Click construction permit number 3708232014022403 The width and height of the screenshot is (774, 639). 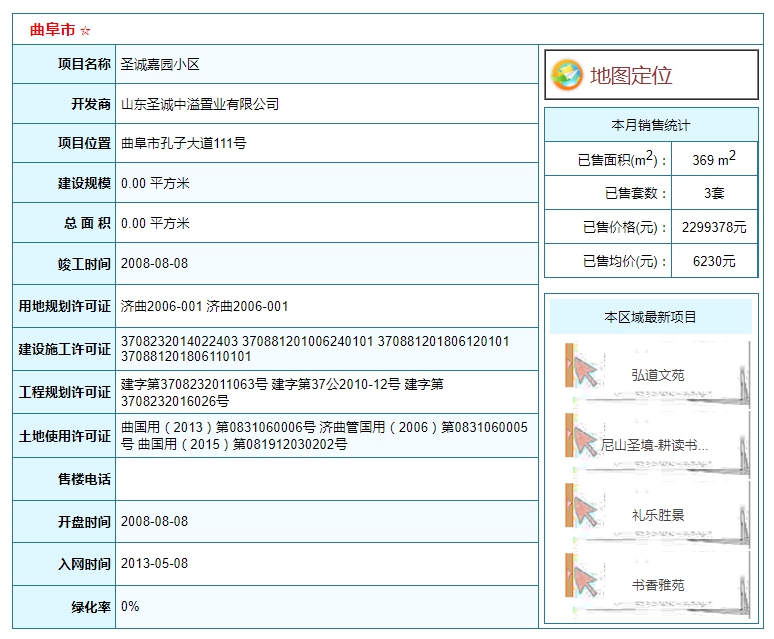[180, 341]
